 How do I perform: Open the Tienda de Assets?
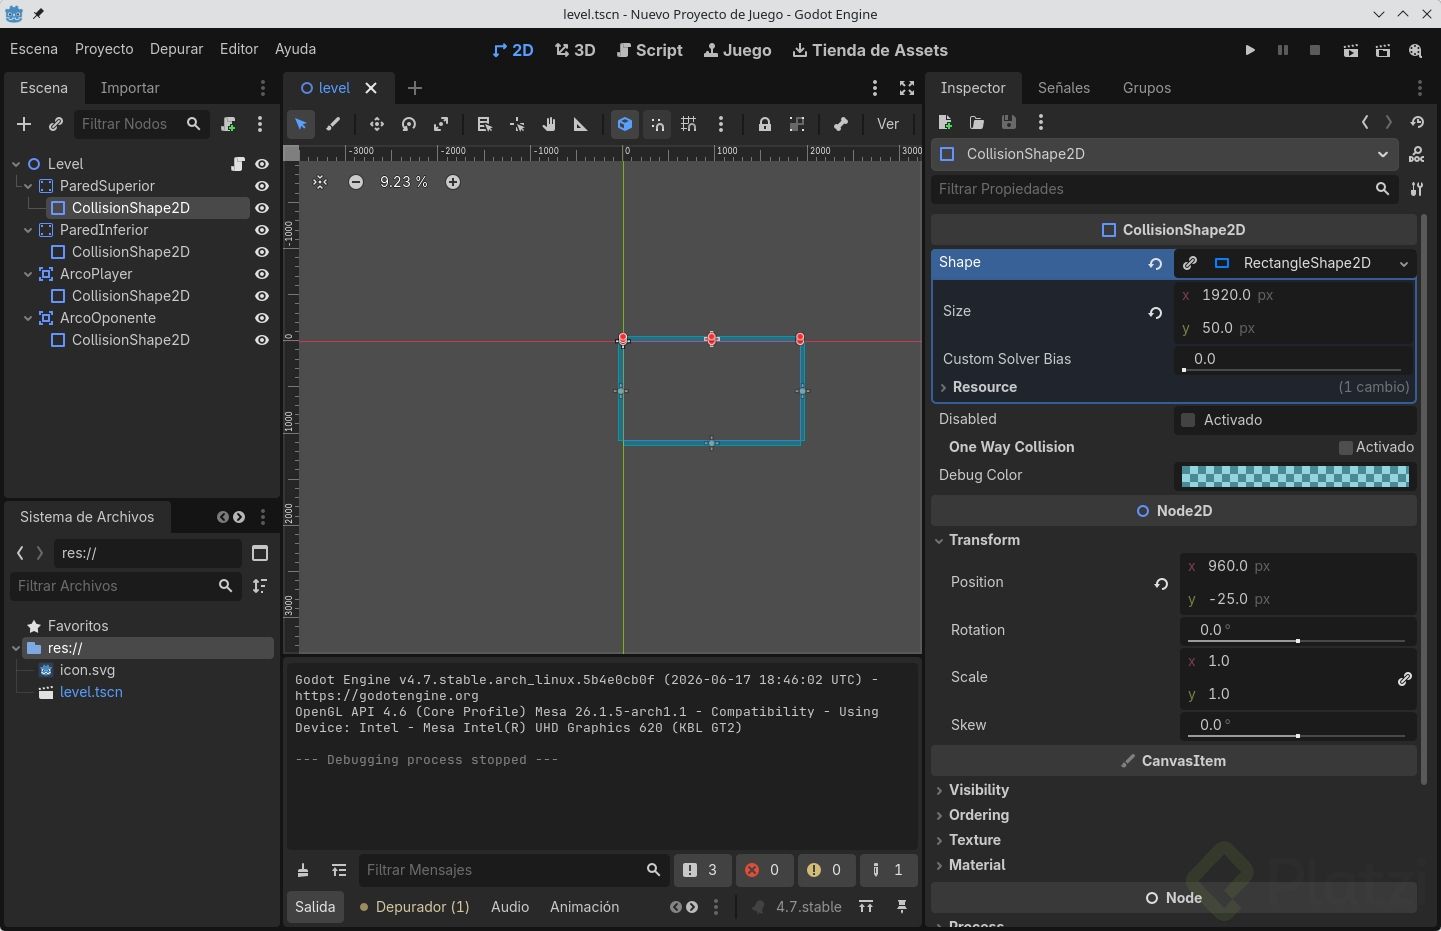pyautogui.click(x=870, y=50)
